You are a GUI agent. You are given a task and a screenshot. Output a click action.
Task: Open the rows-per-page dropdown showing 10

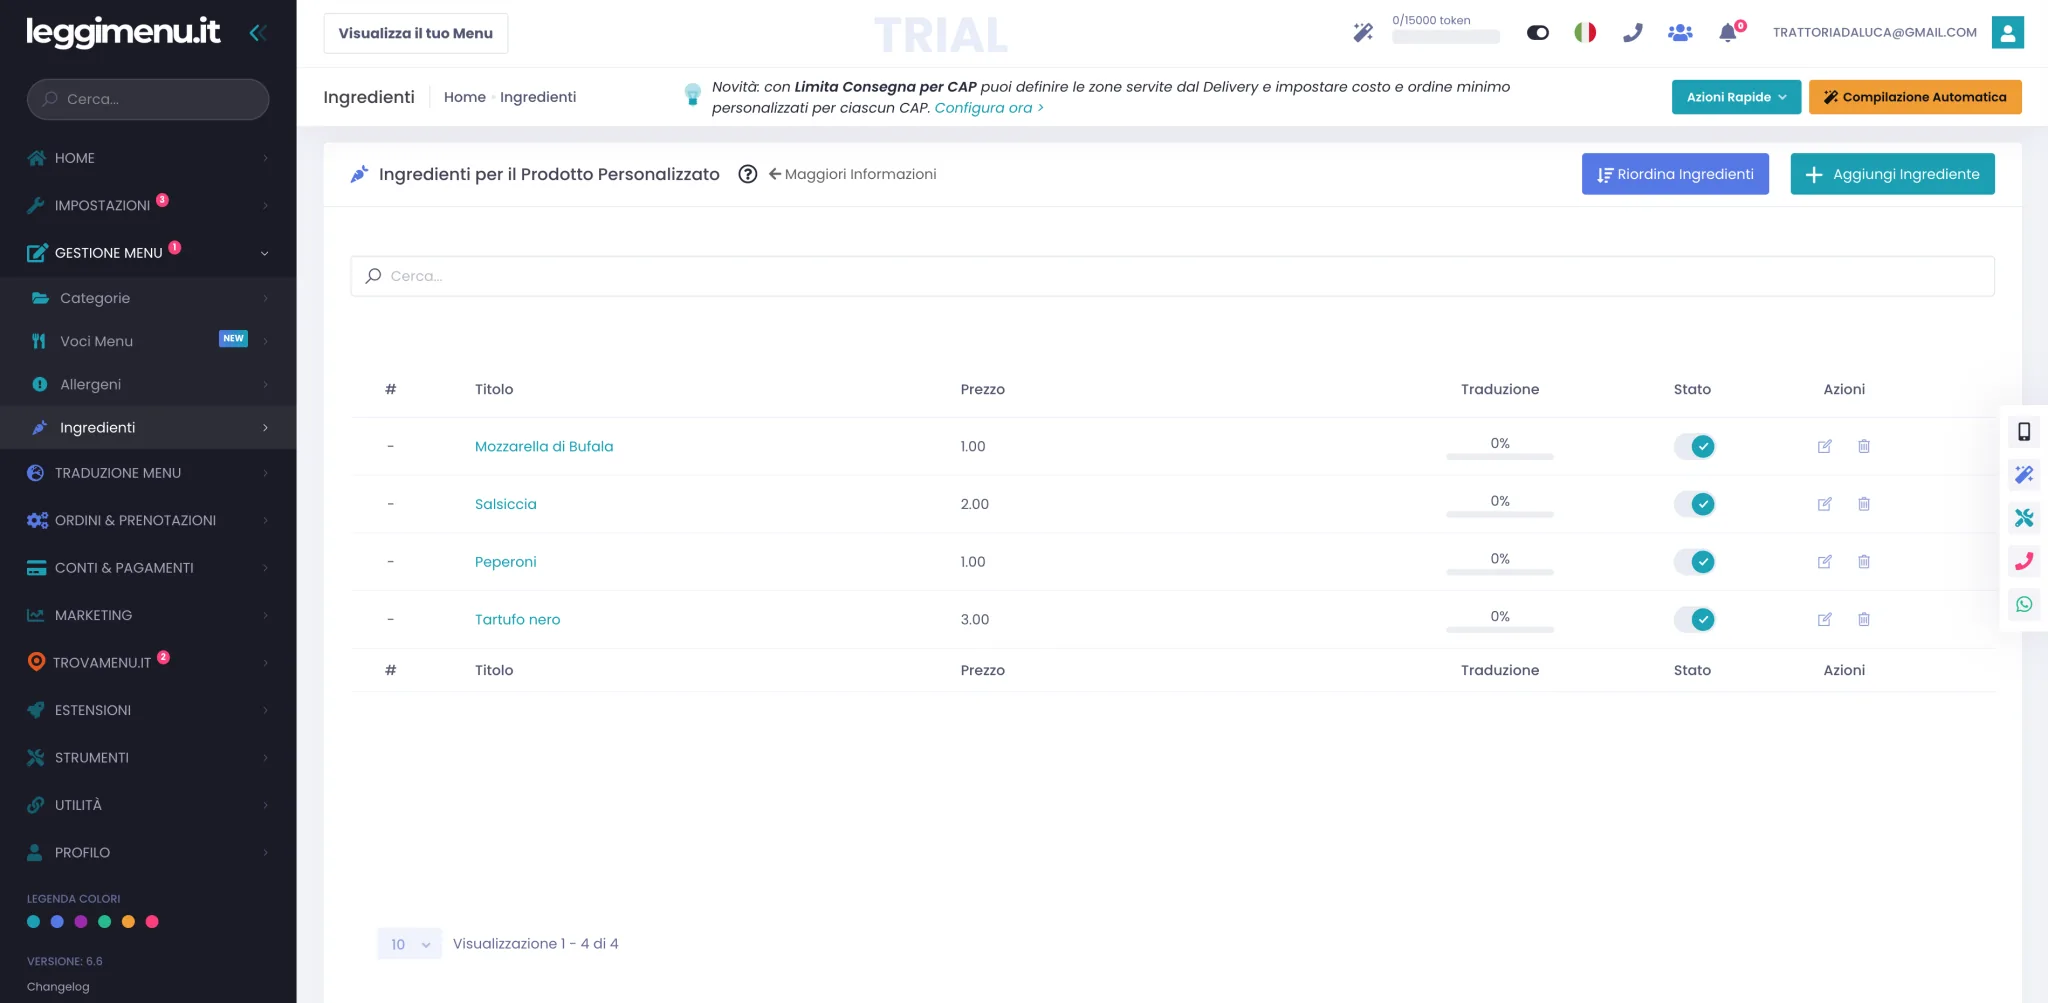(x=409, y=944)
